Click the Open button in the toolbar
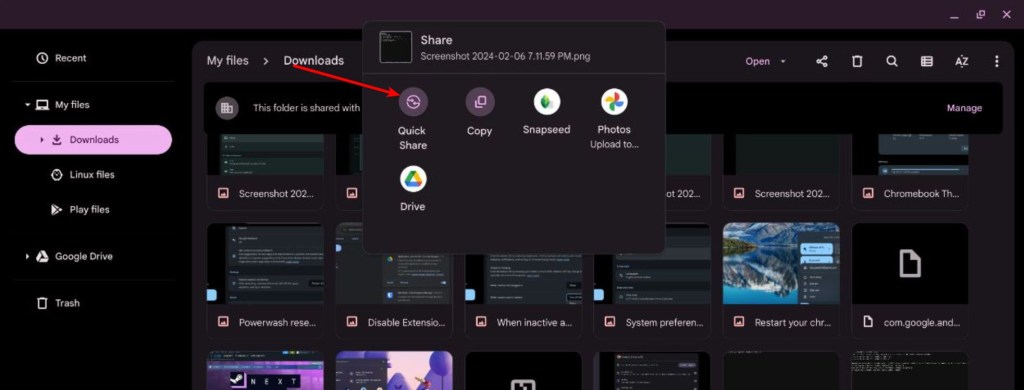Viewport: 1024px width, 390px height. pos(758,61)
